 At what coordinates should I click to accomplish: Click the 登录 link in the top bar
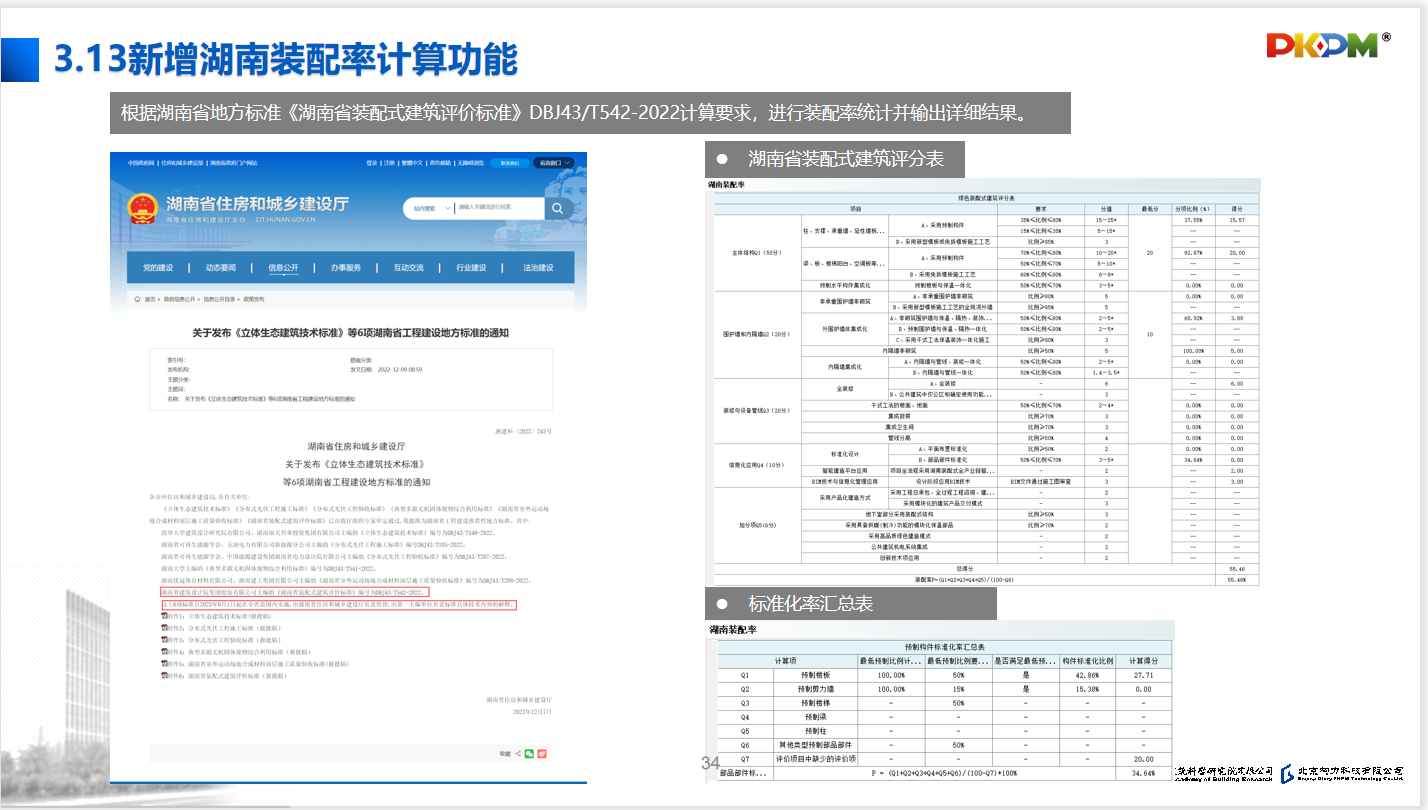pos(372,162)
